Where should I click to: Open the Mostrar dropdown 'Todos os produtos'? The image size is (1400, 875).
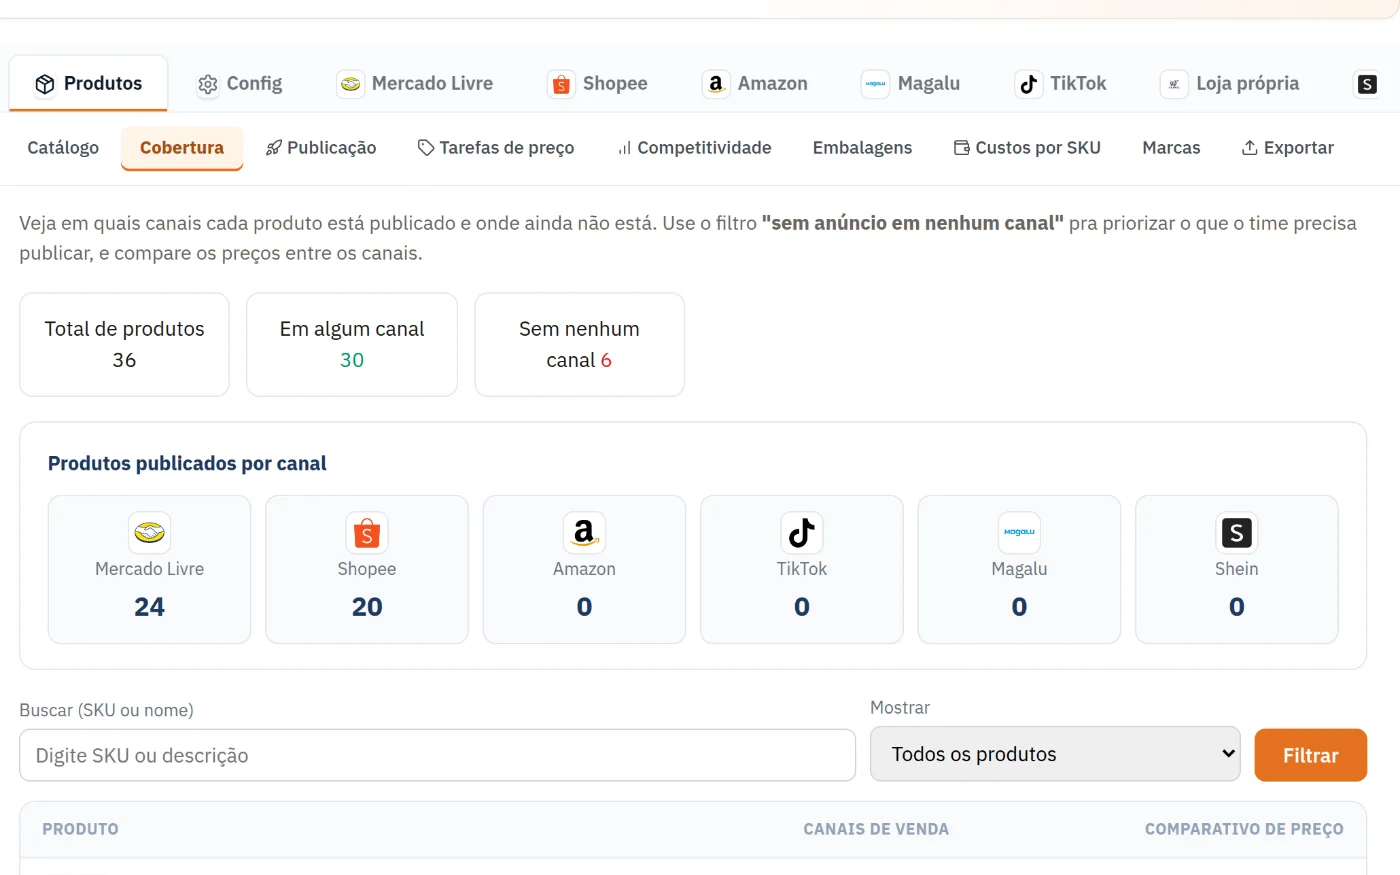(x=1055, y=754)
